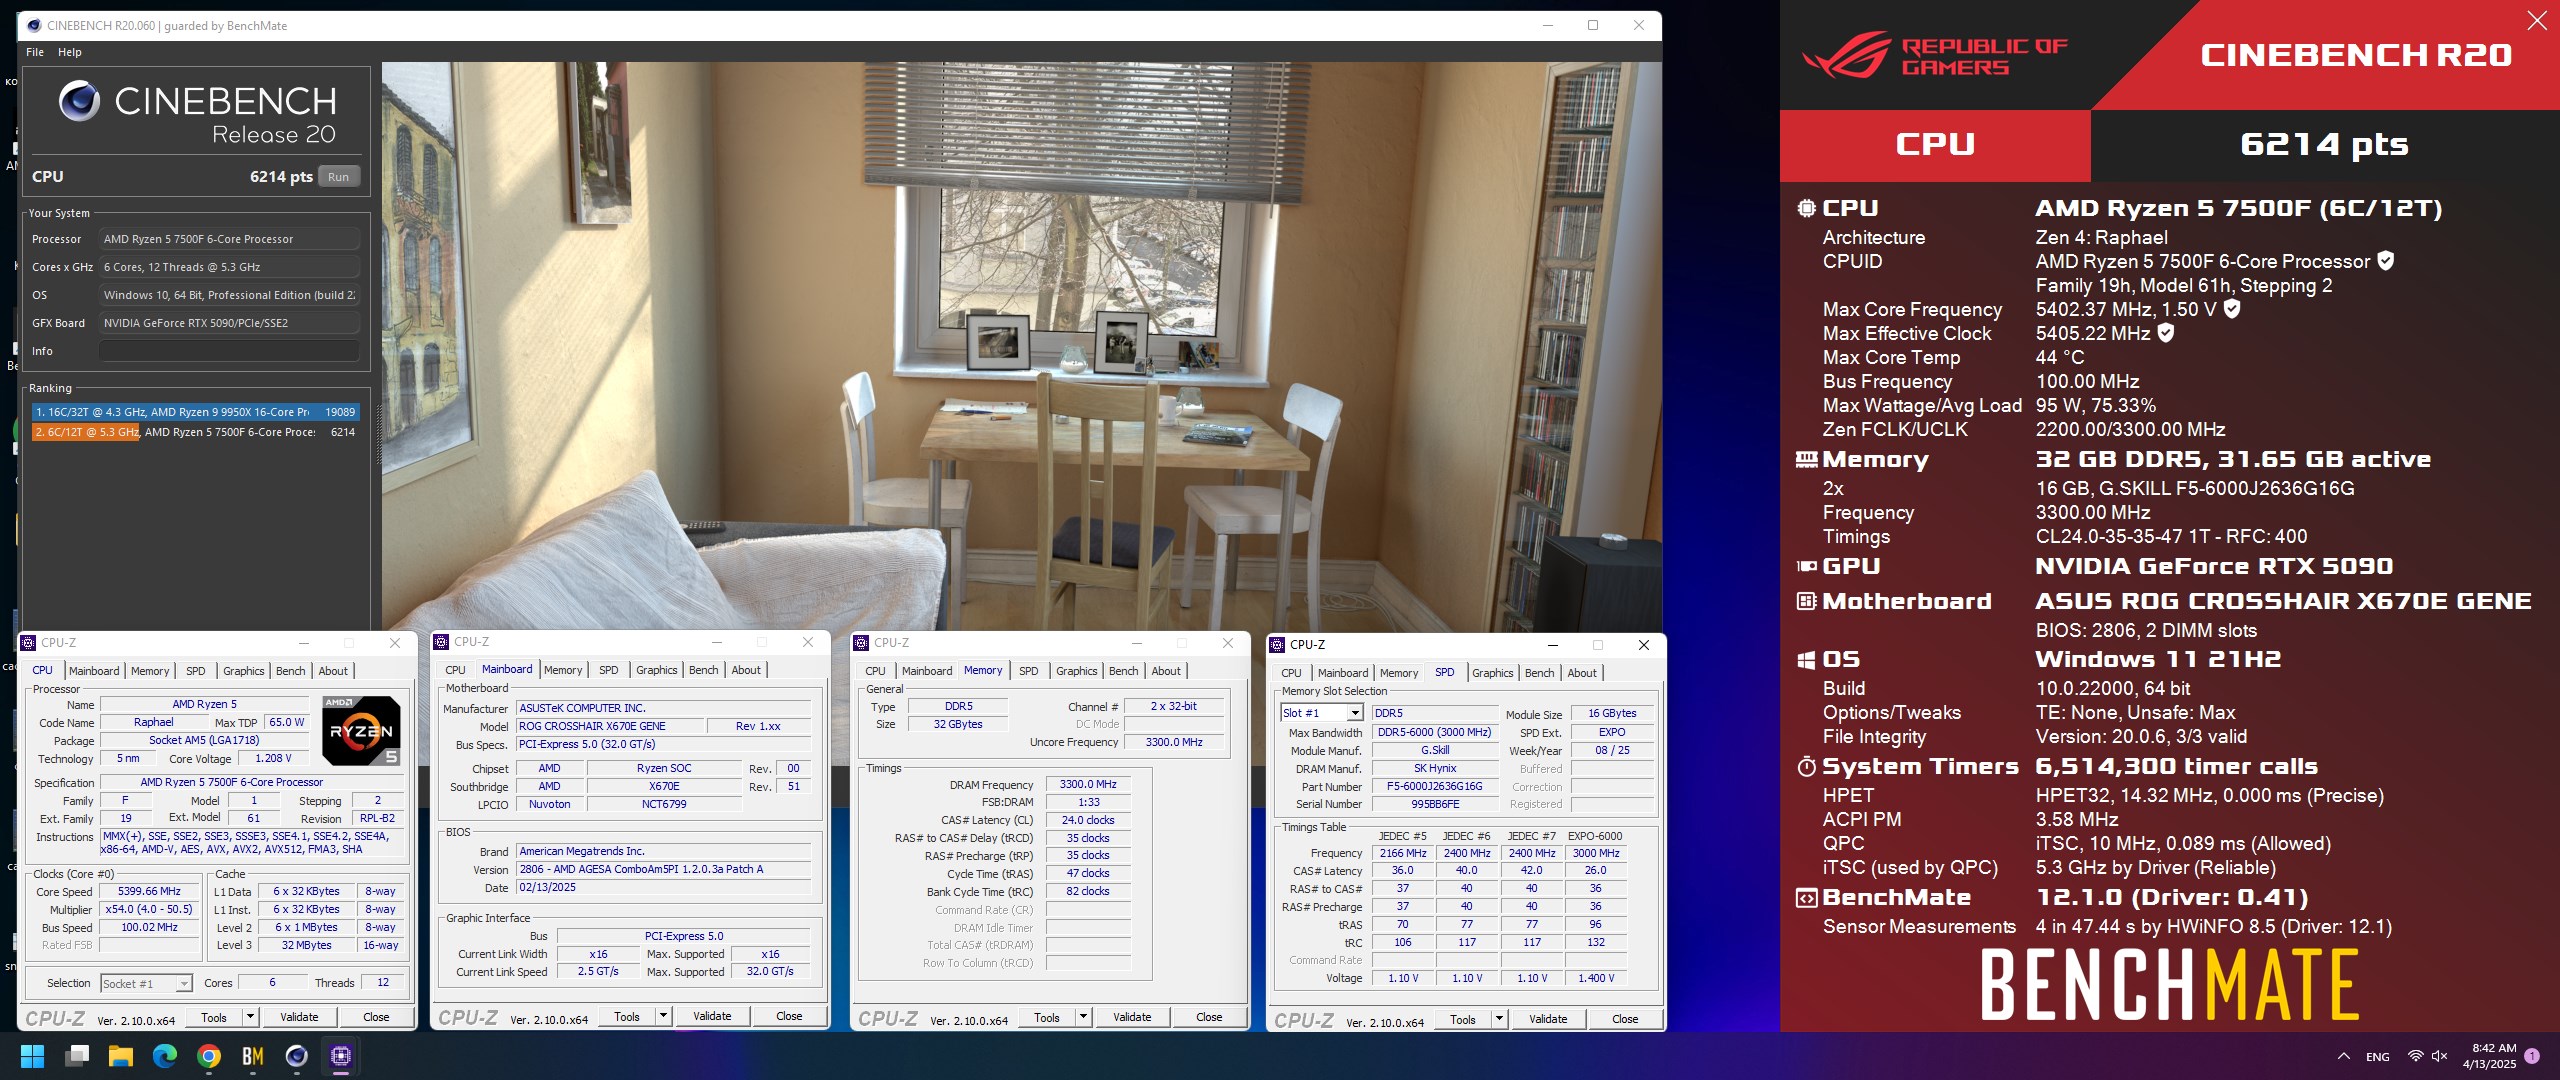Screen dimensions: 2560x1080
Task: Click the DRAM Frequency value 3300.0 MHz
Action: click(x=1088, y=784)
